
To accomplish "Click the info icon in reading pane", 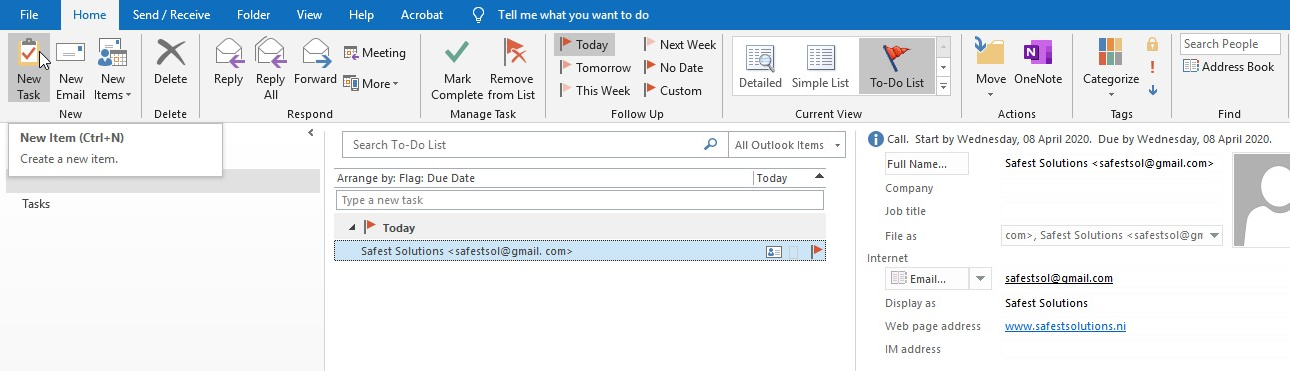I will pos(876,139).
